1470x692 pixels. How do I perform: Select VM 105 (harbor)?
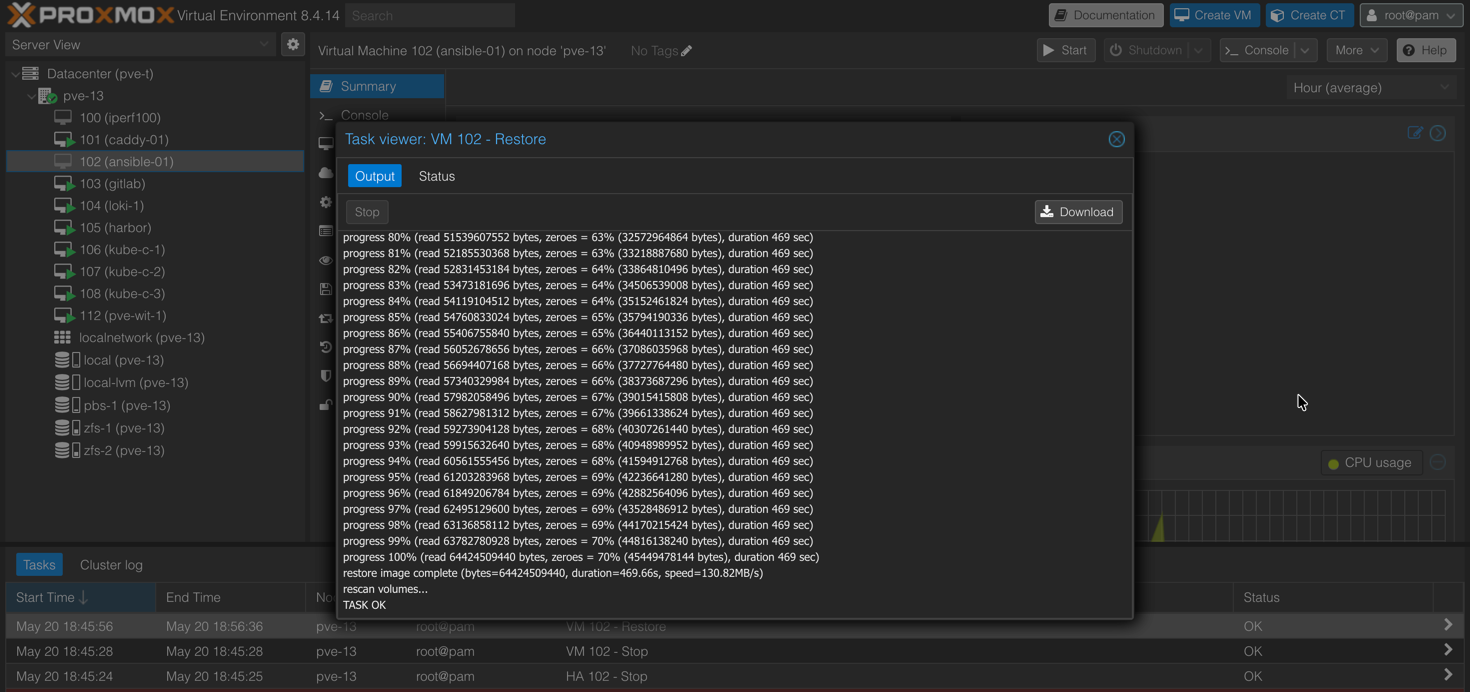click(115, 228)
